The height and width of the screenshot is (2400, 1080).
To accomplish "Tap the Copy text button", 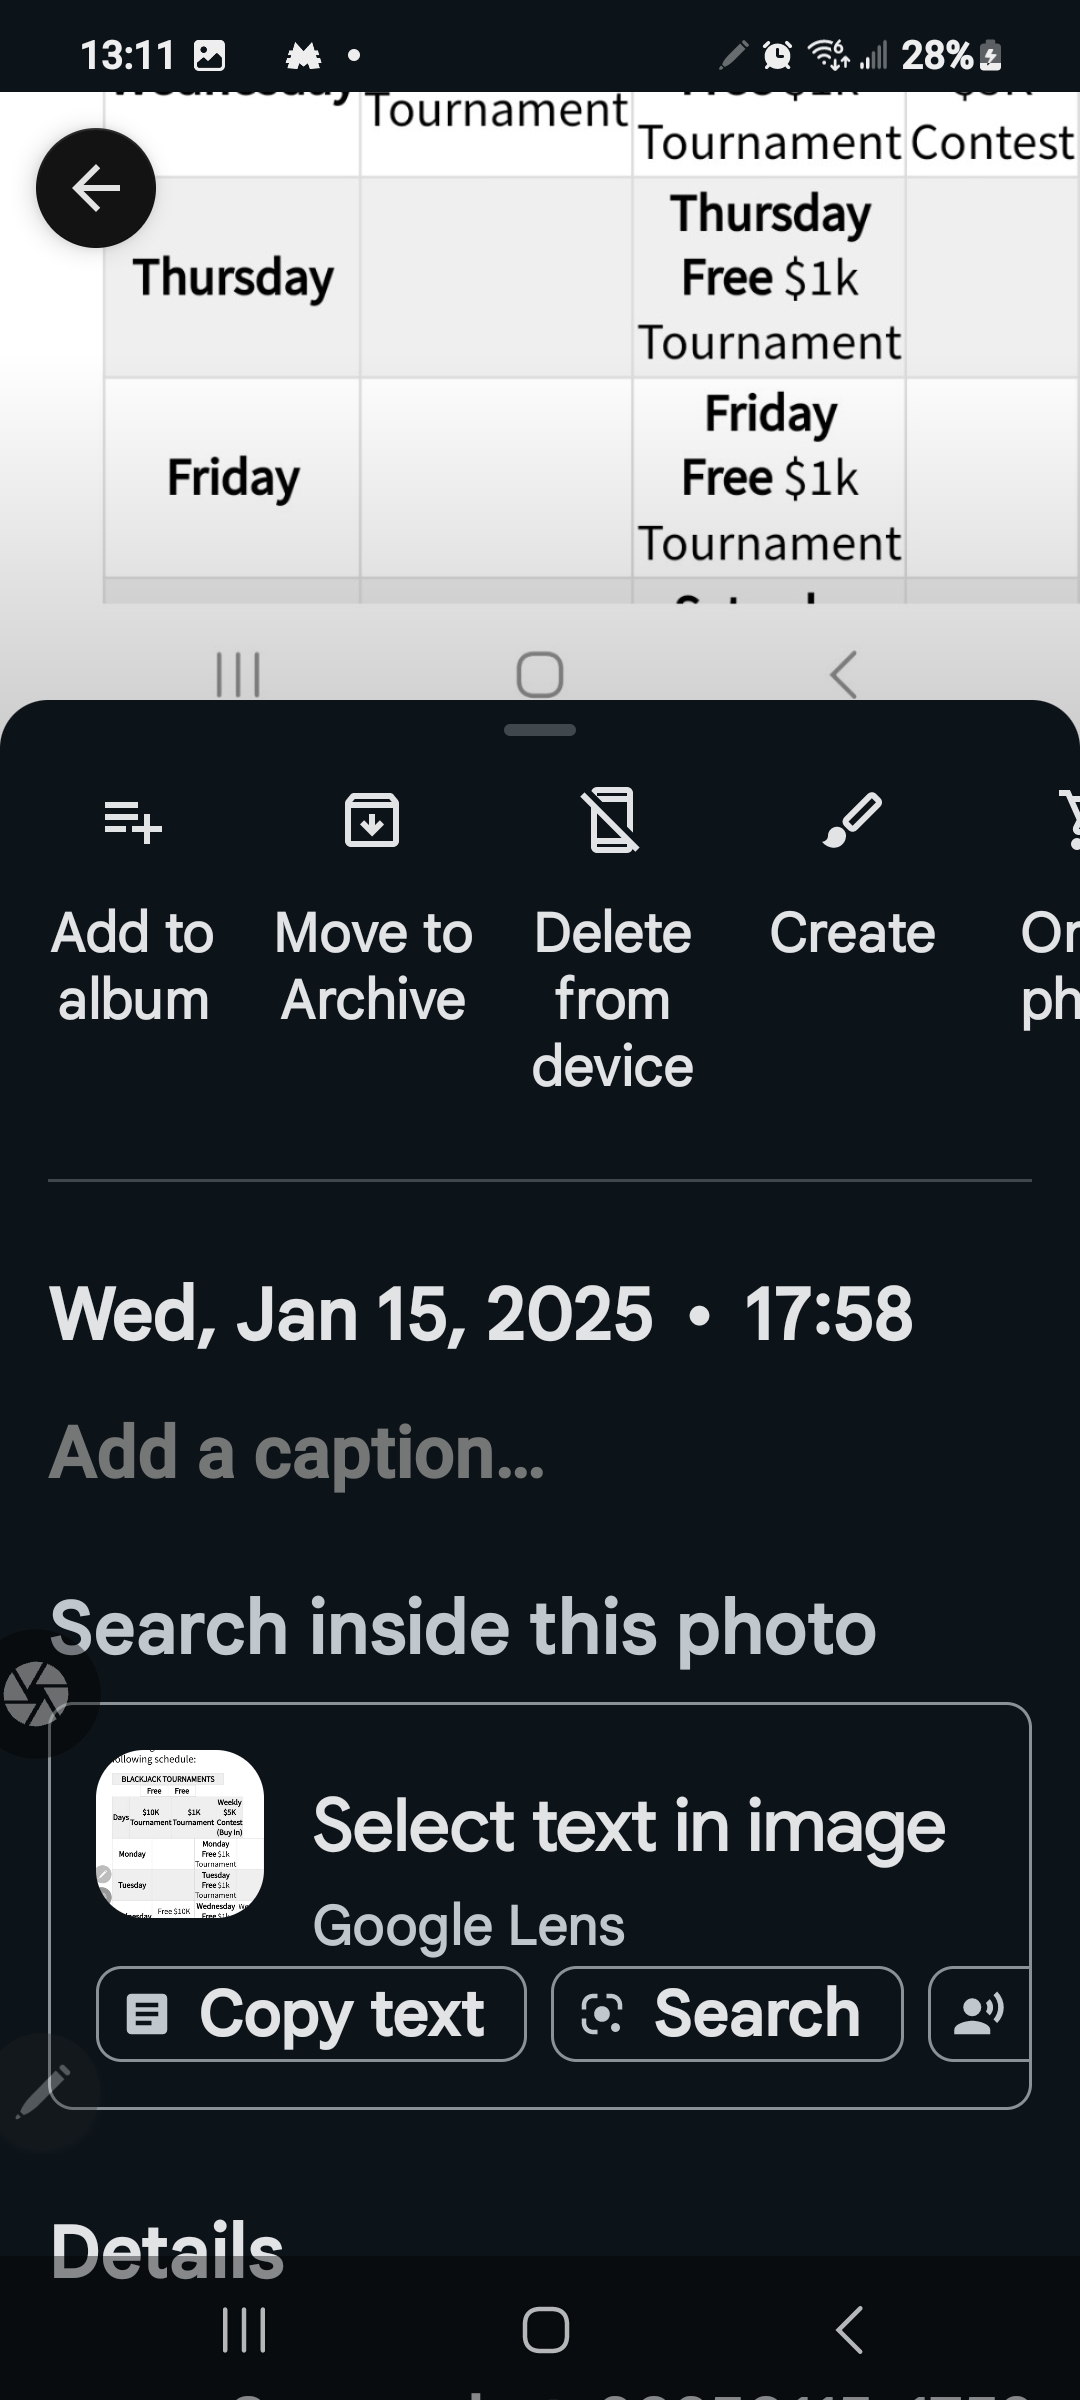I will (x=311, y=2013).
